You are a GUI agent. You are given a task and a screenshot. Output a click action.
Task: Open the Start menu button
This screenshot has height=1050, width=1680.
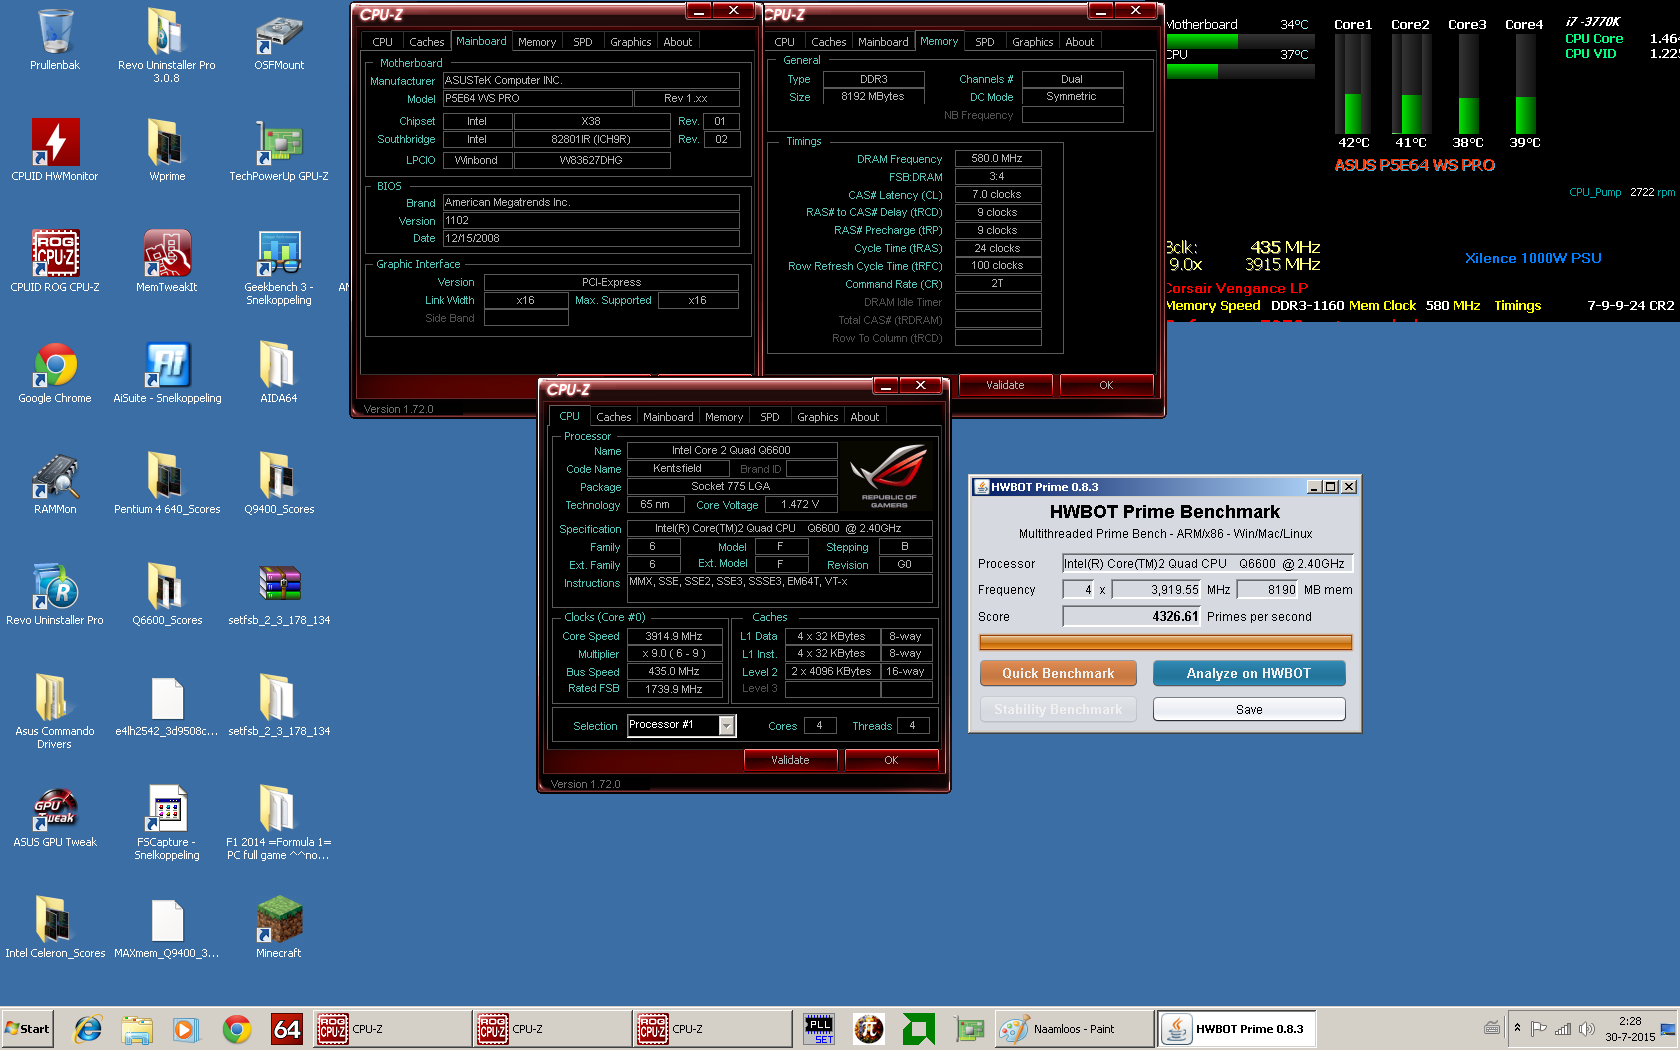tap(28, 1029)
